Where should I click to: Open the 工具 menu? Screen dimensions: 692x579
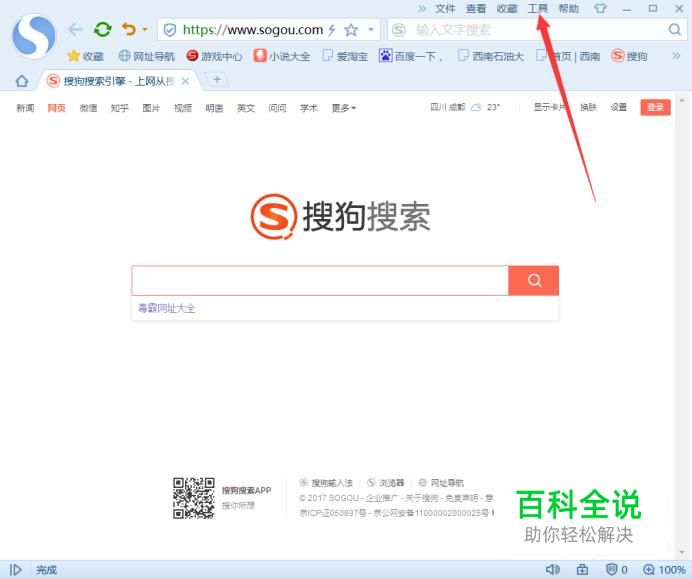538,8
